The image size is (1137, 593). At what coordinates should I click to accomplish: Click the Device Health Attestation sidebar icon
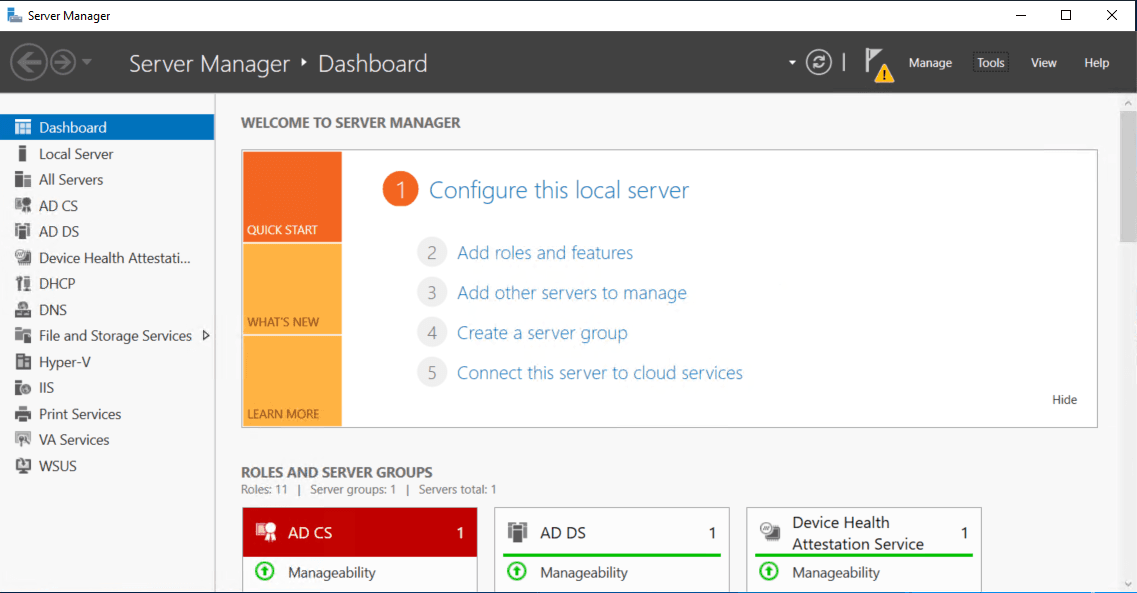[x=23, y=257]
